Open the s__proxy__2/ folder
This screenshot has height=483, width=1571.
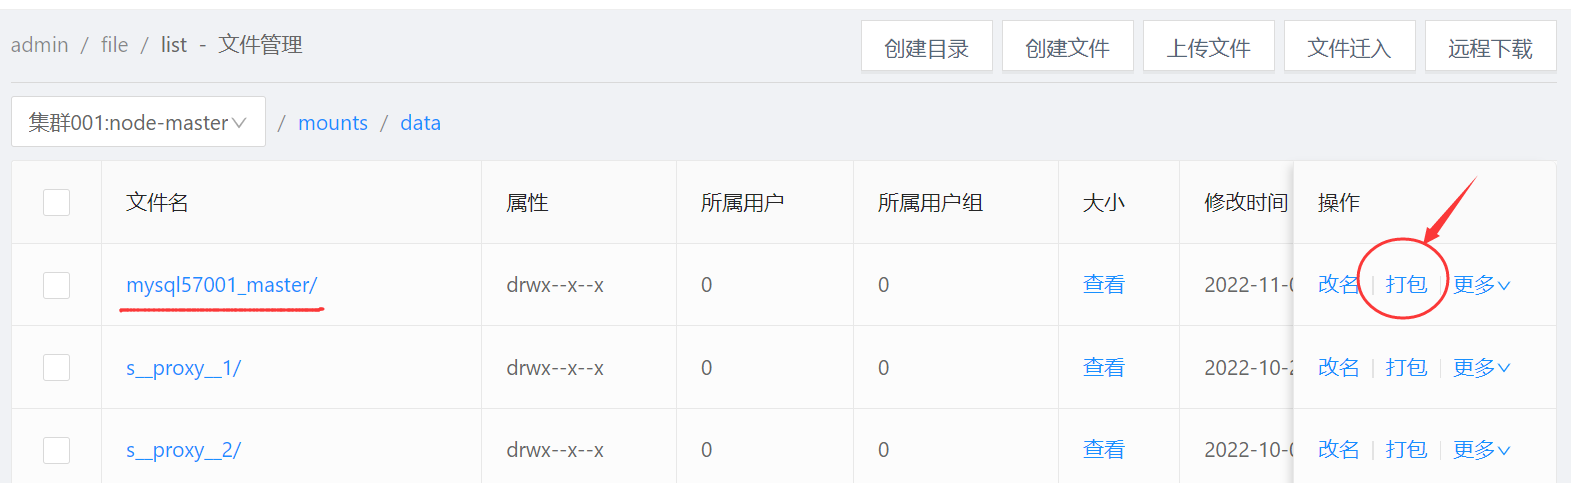click(x=183, y=450)
